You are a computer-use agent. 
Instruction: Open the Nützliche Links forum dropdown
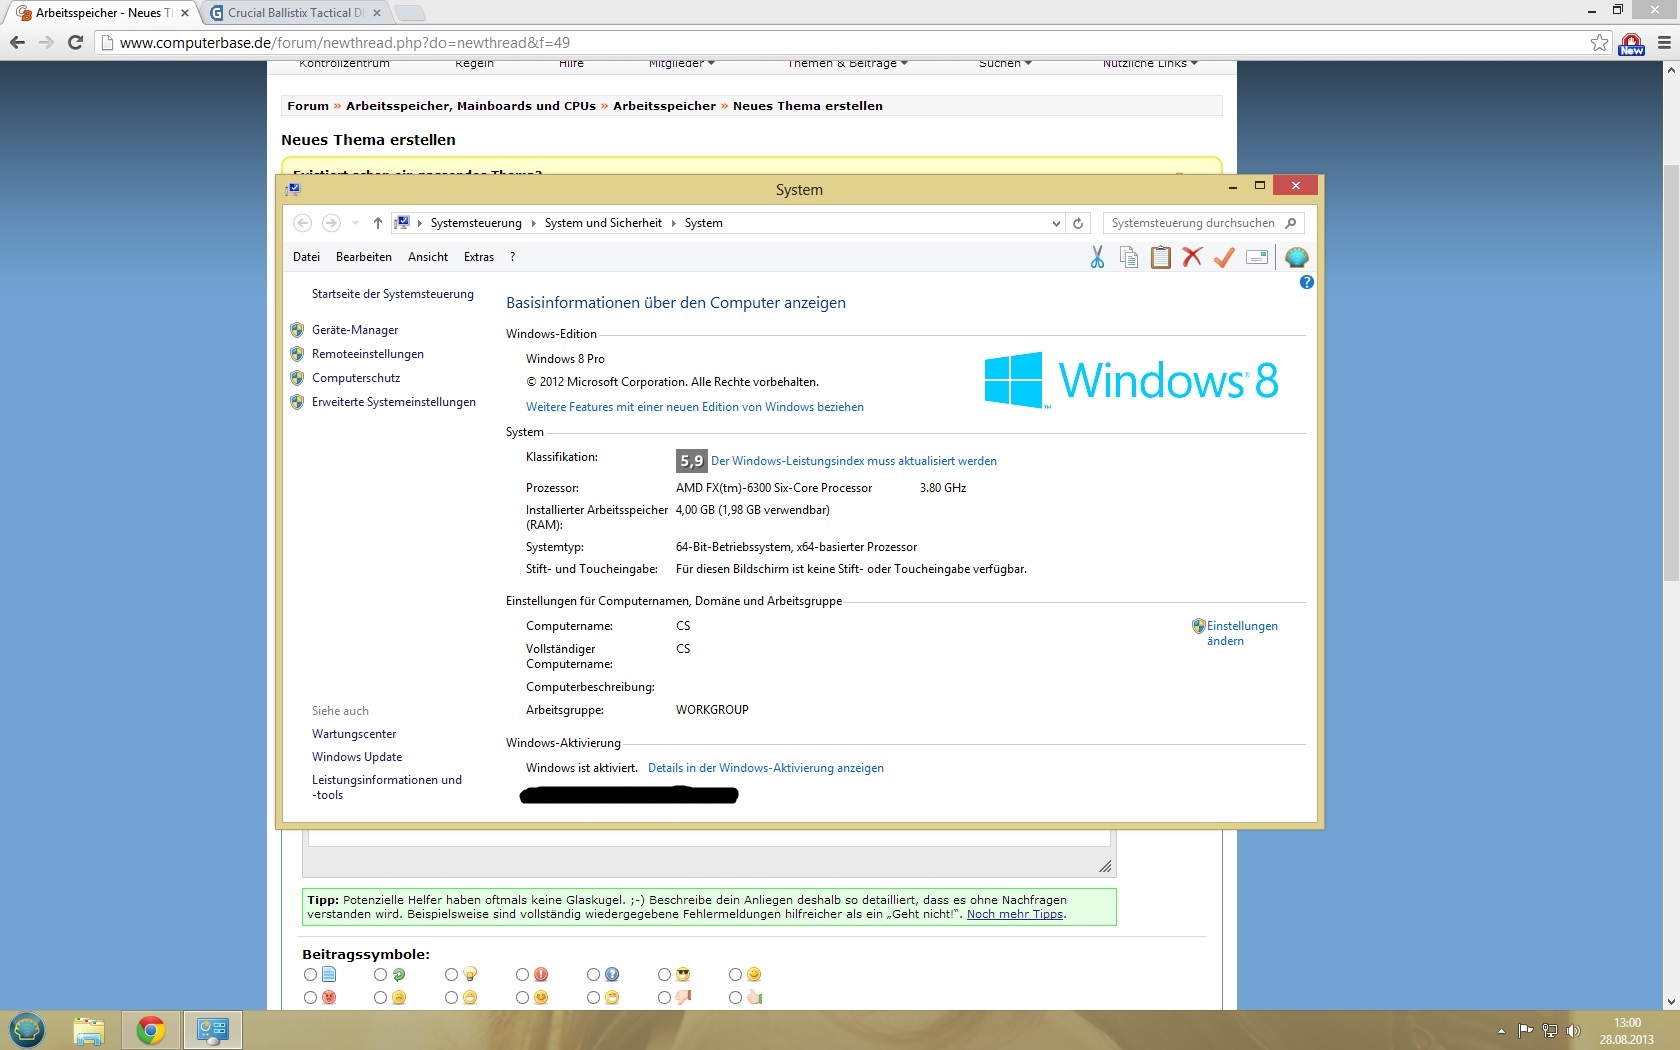click(1150, 64)
